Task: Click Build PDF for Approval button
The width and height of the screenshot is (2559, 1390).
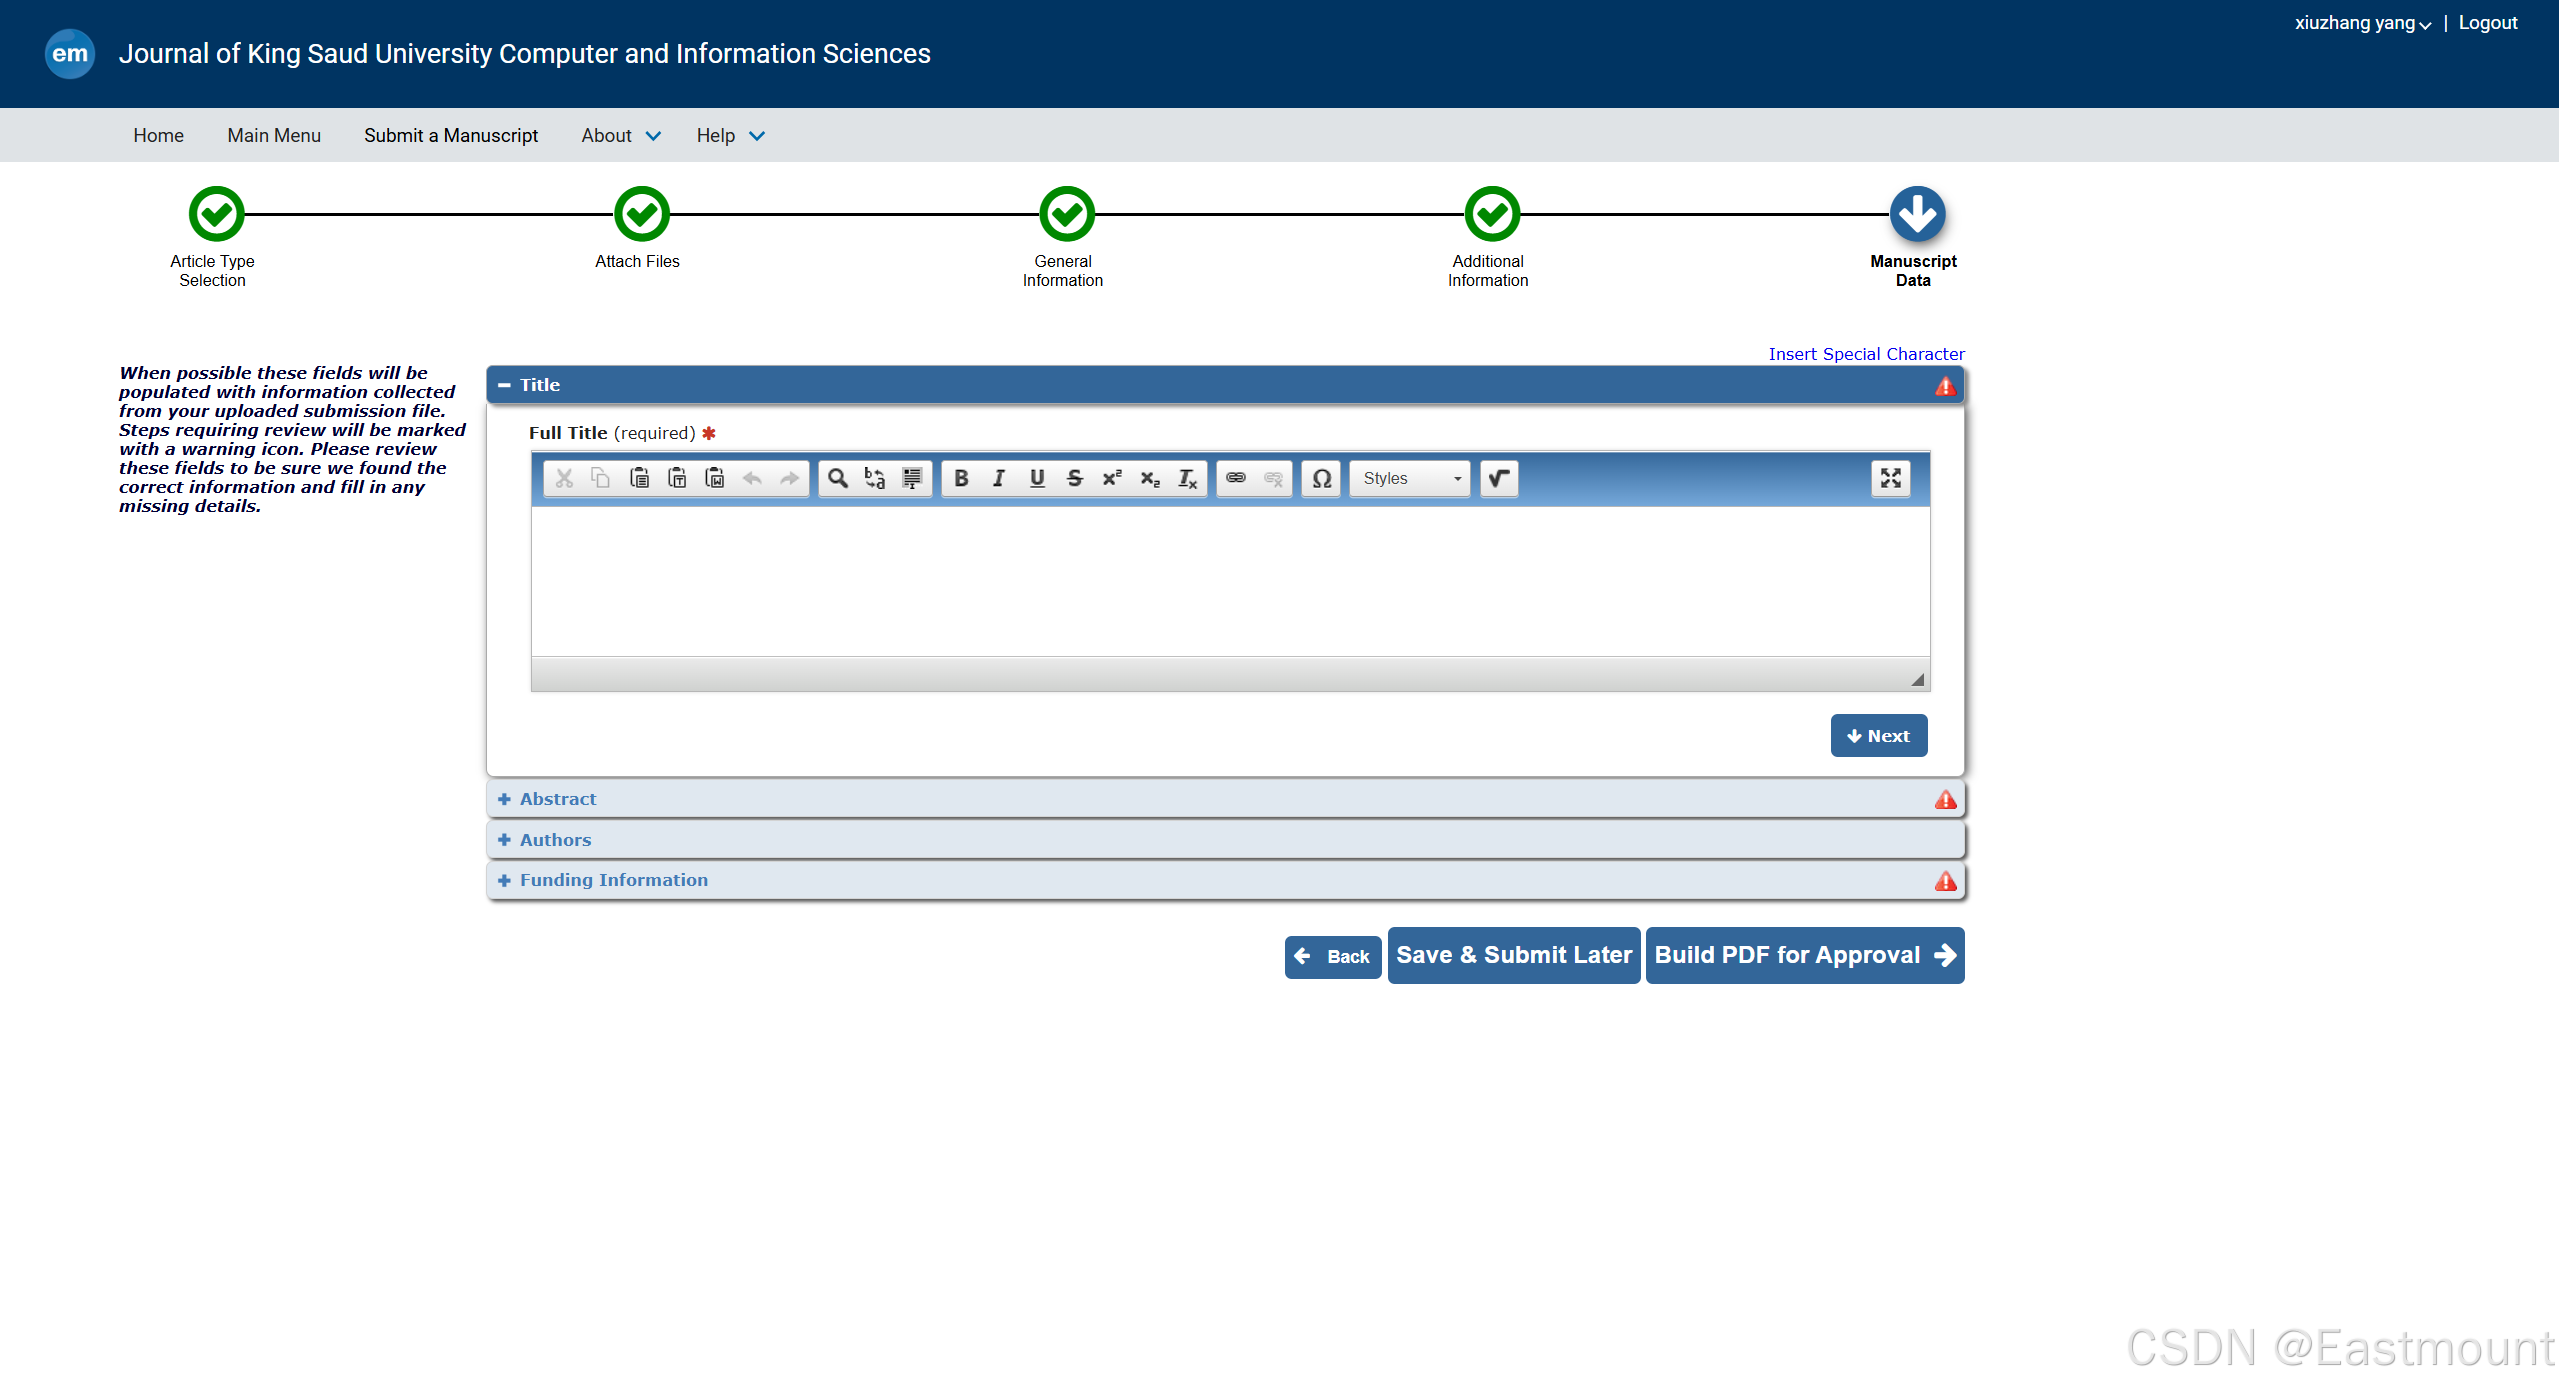Action: coord(1804,955)
